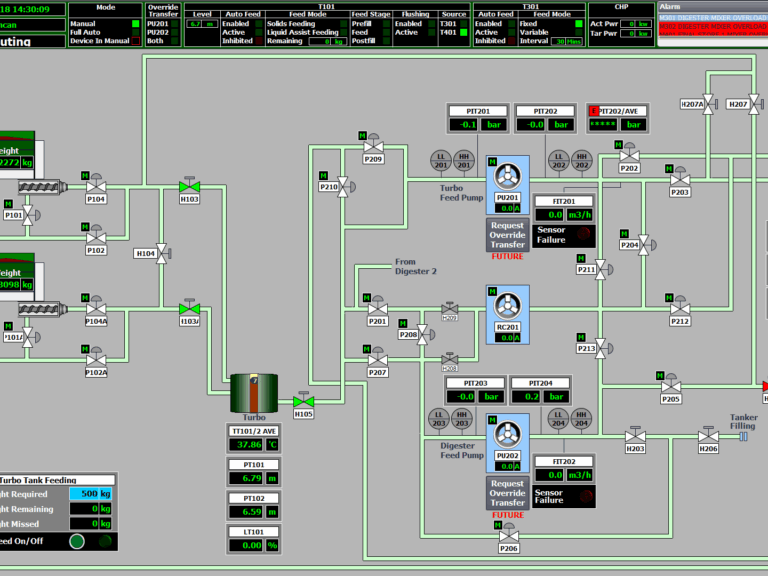The height and width of the screenshot is (576, 768).
Task: Edit the Weight Required 500 kg field
Action: 91,494
